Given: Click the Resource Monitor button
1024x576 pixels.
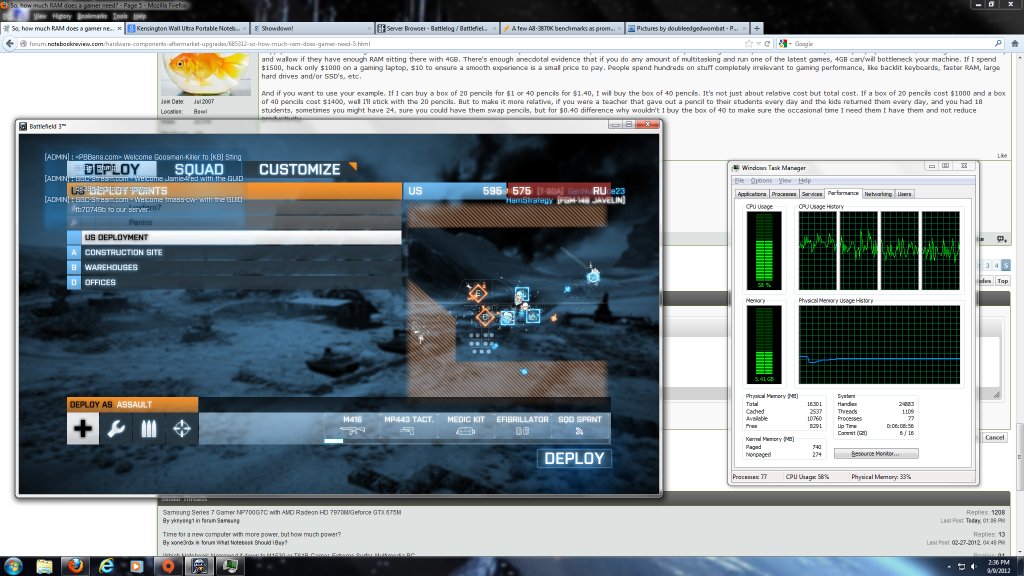Looking at the screenshot, I should click(876, 453).
